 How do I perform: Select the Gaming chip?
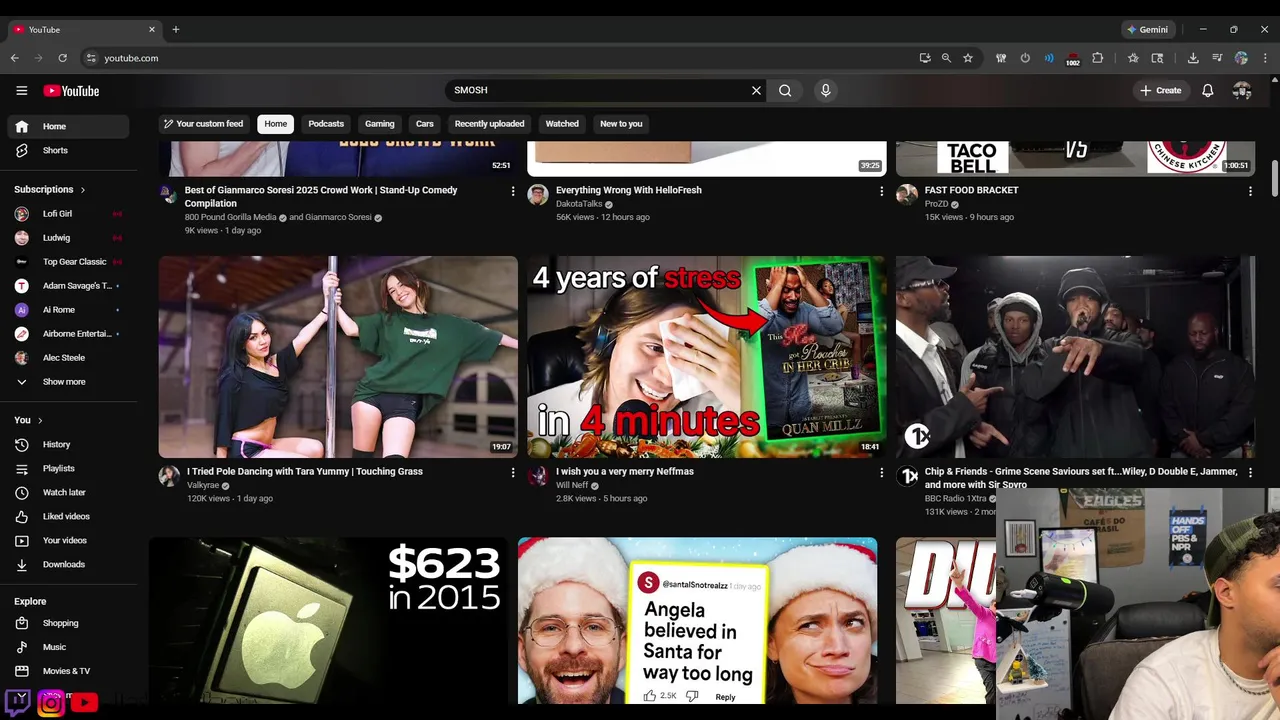pyautogui.click(x=380, y=124)
